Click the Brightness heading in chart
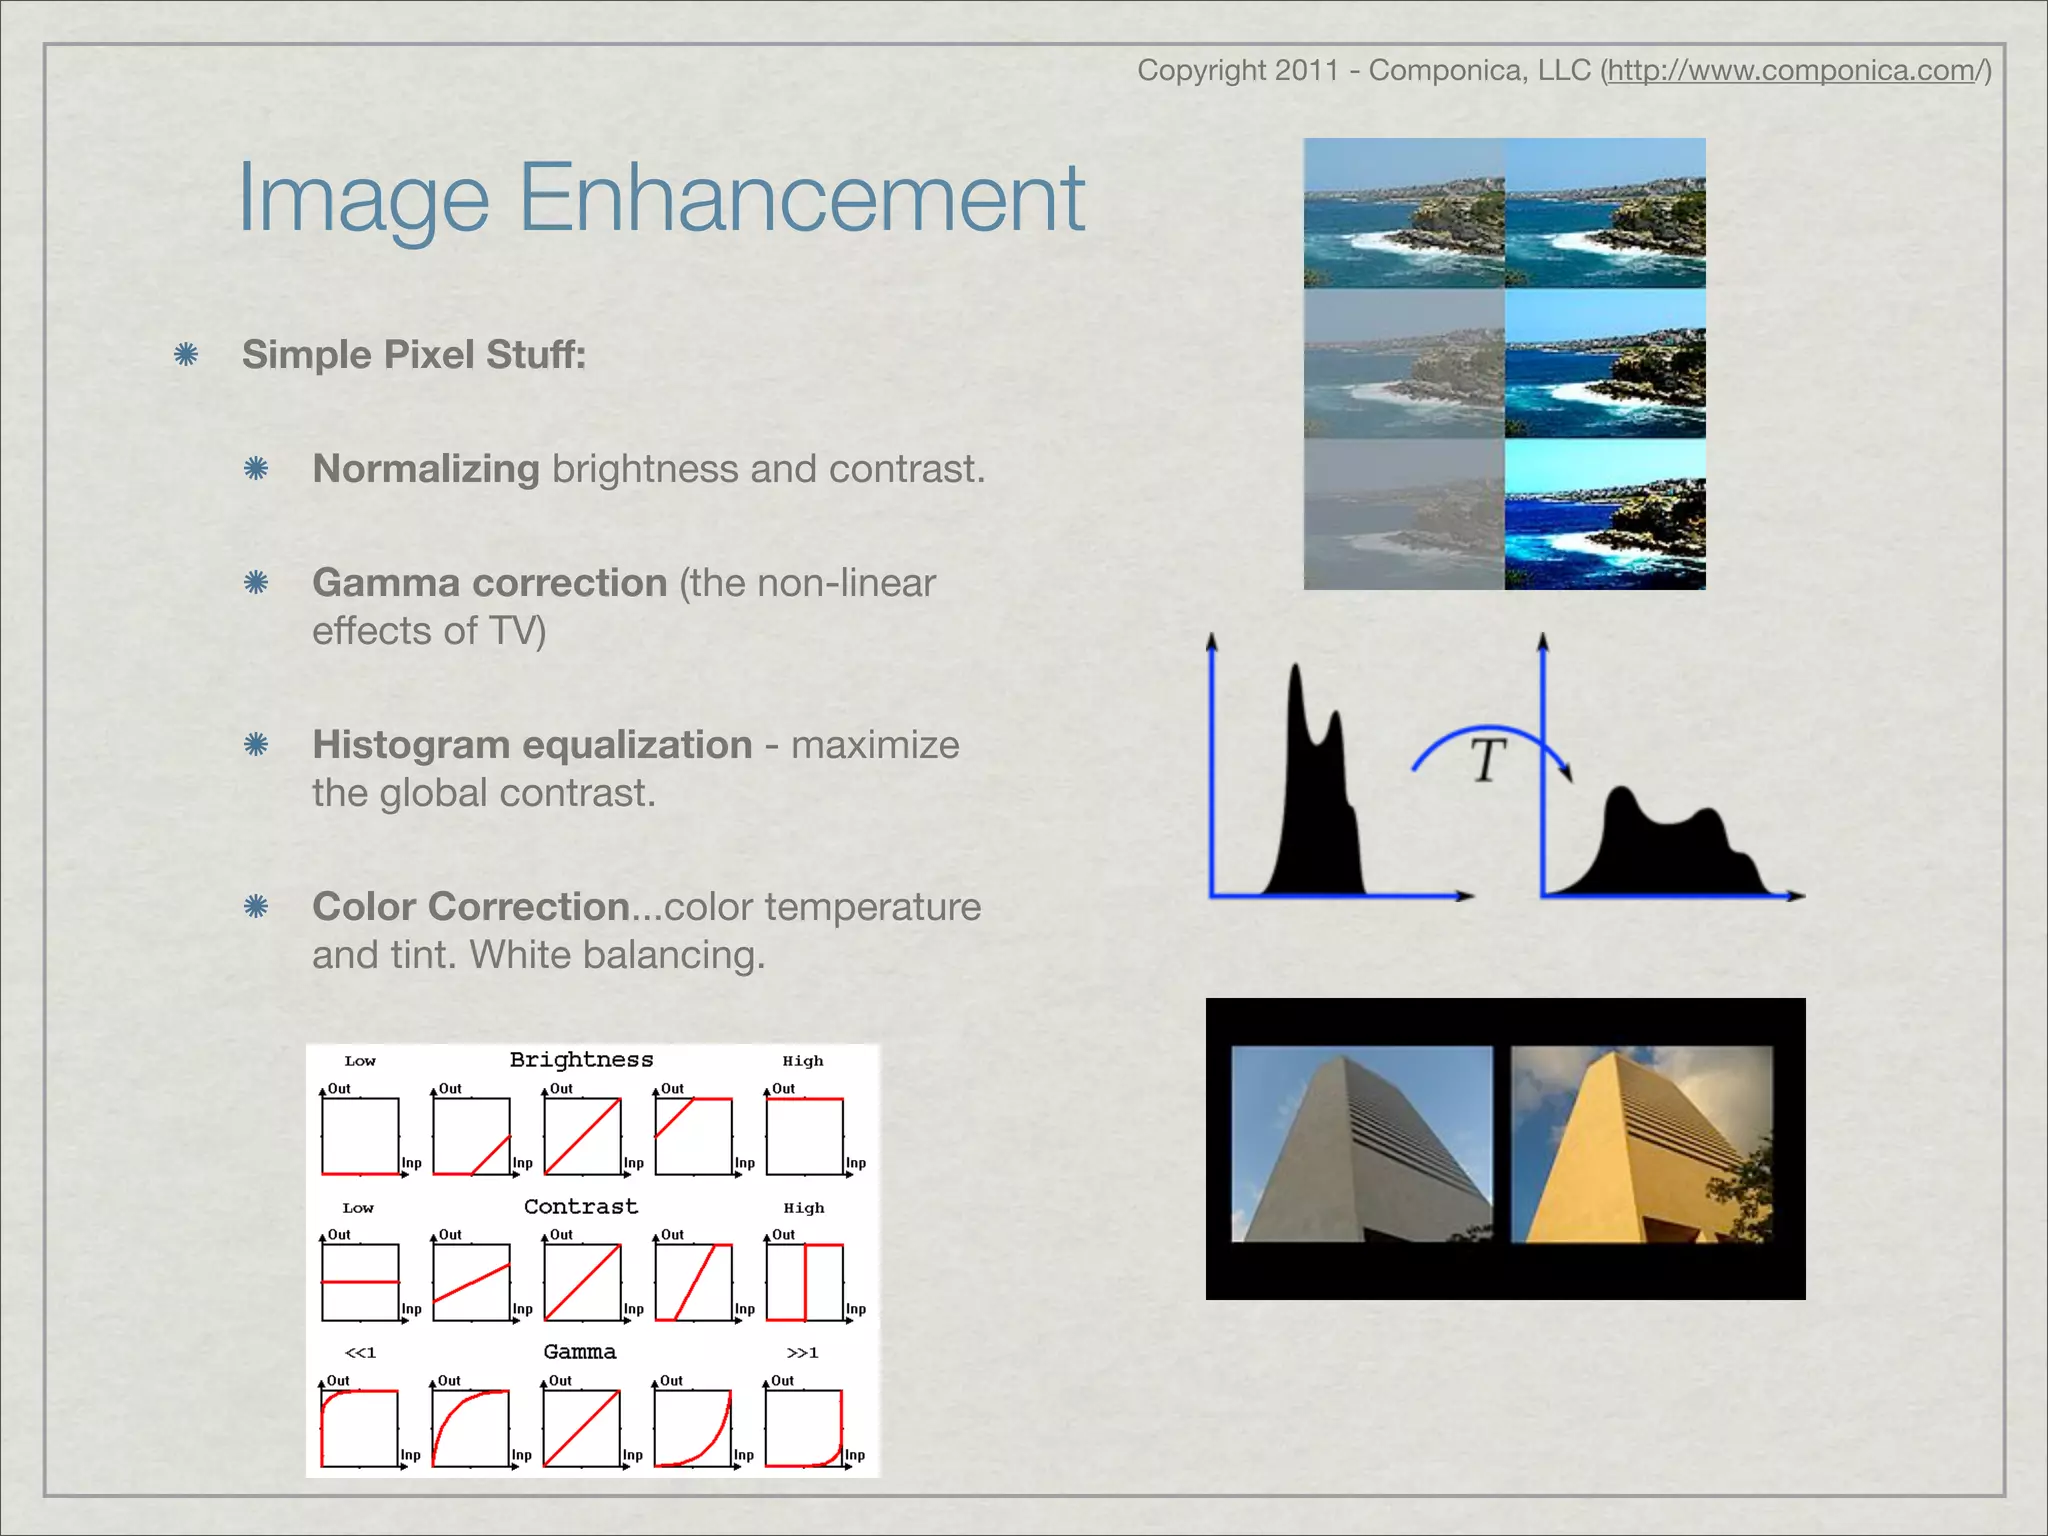The image size is (2048, 1536). (x=581, y=1060)
